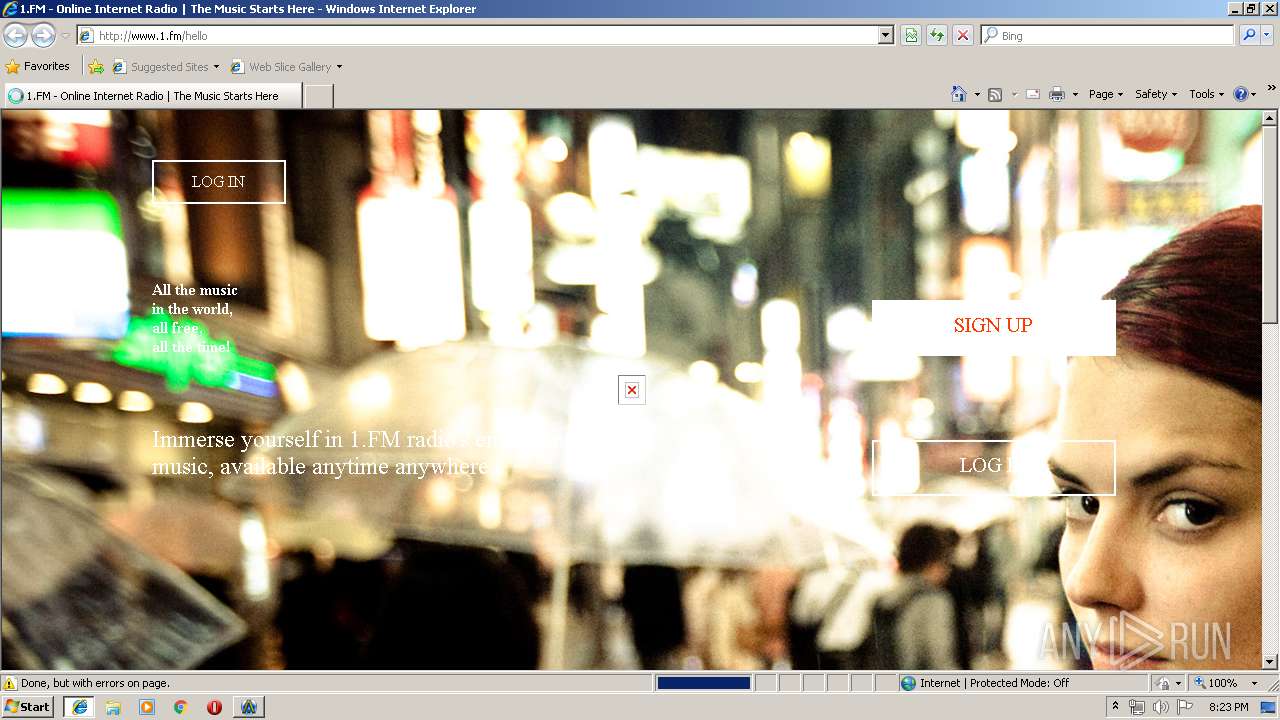Expand the command bar overflow chevron
Viewport: 1280px width, 720px height.
coord(1272,88)
